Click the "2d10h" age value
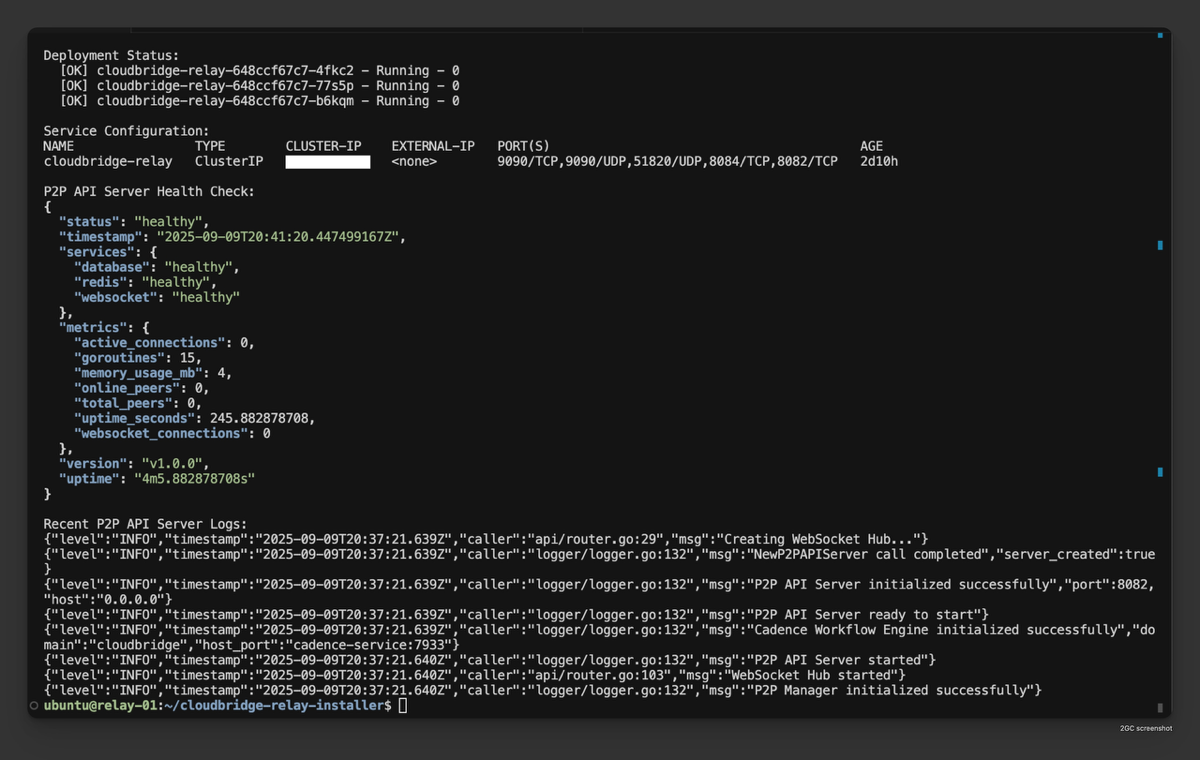The image size is (1200, 760). pos(879,161)
